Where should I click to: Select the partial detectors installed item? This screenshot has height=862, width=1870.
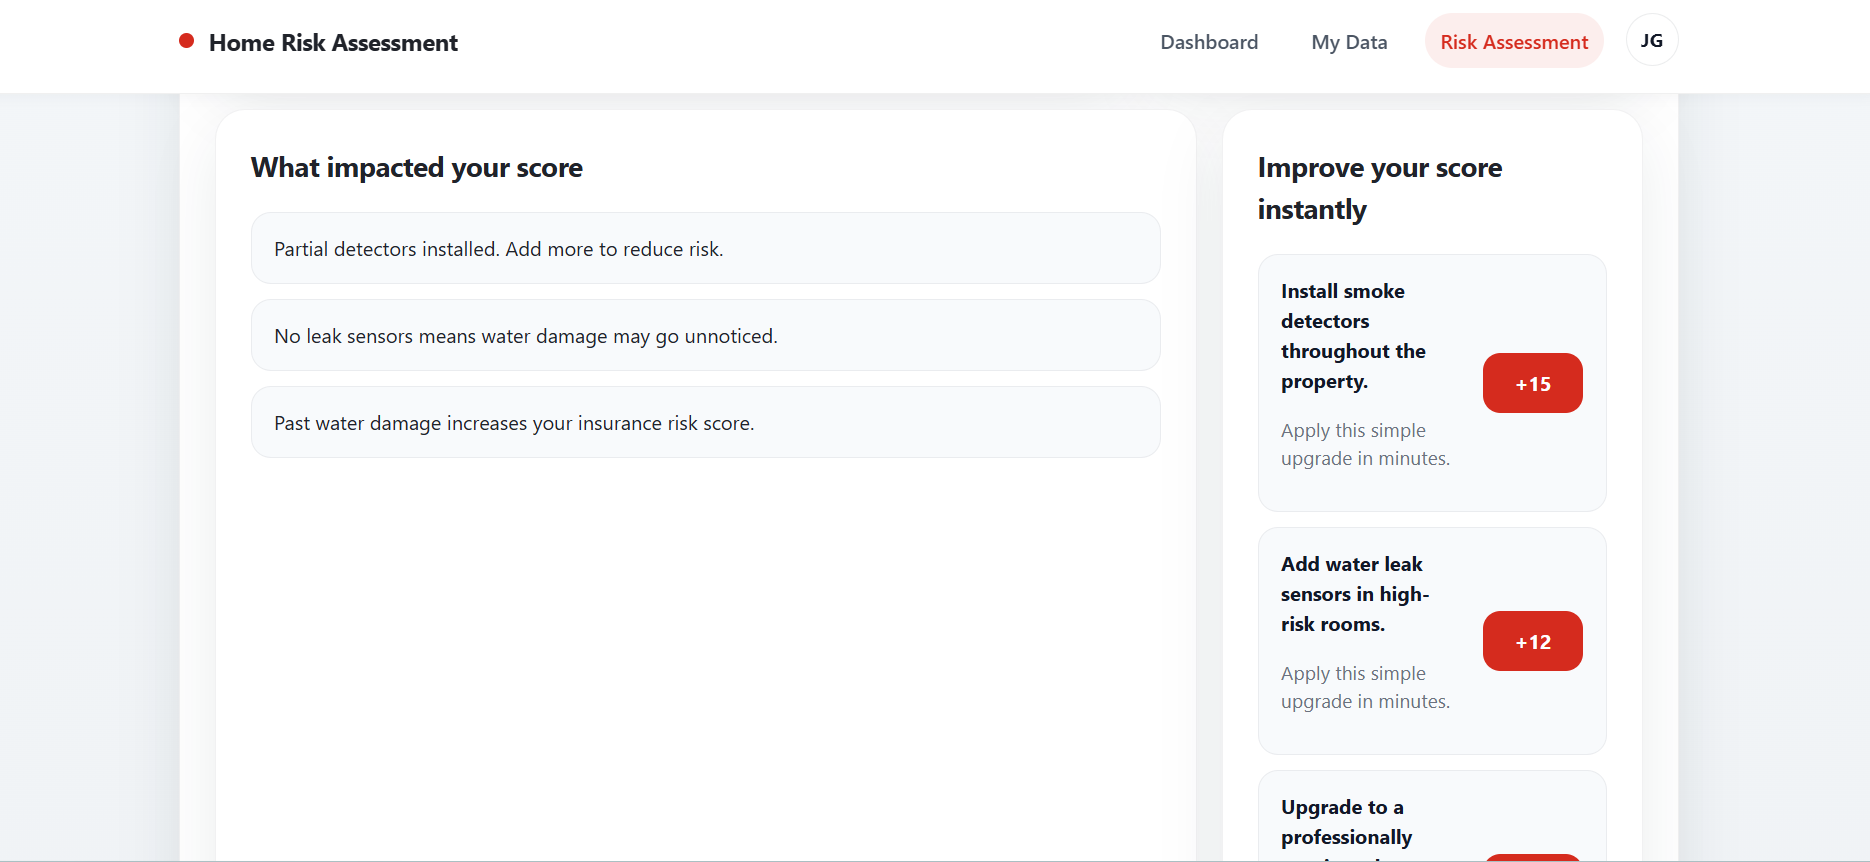705,248
